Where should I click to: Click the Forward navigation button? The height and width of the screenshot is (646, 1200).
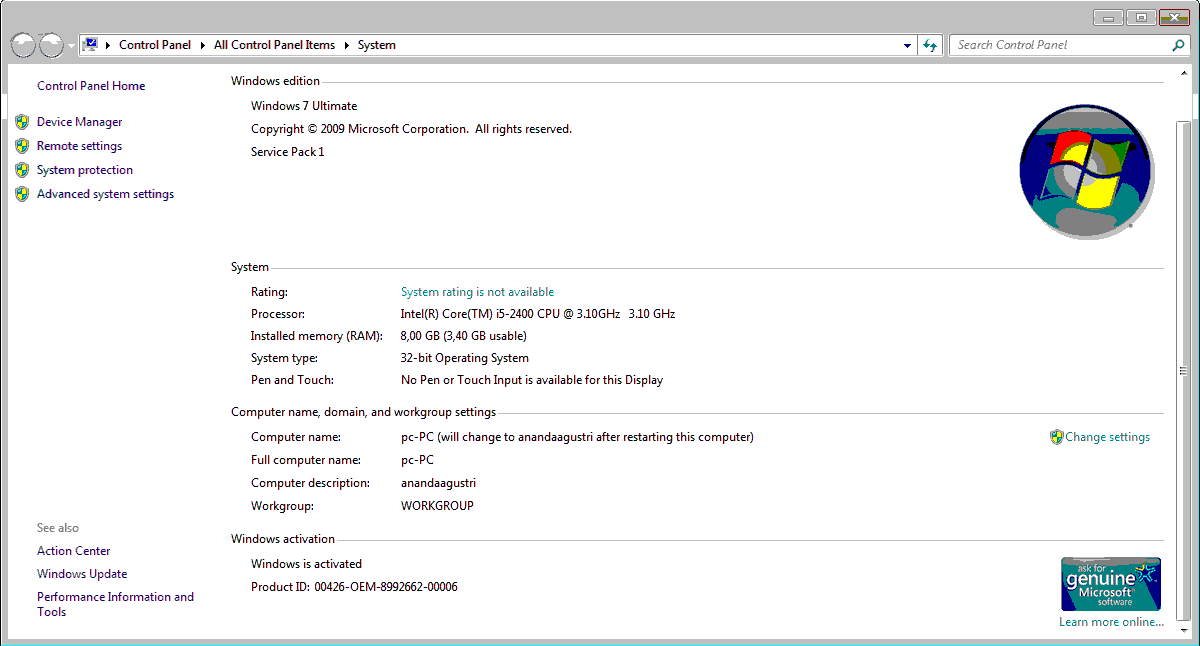pyautogui.click(x=51, y=45)
